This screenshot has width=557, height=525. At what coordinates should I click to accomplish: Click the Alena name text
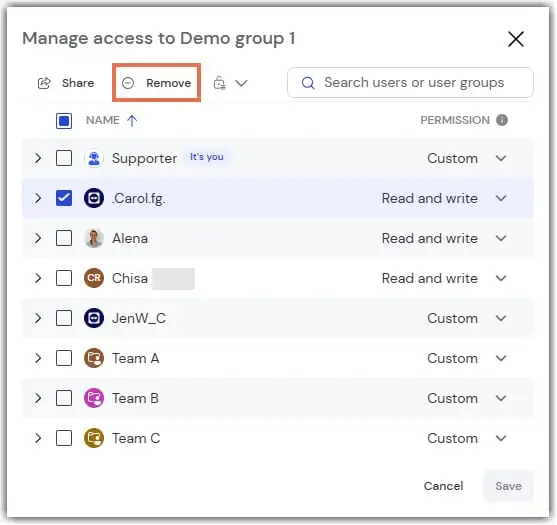tap(130, 238)
